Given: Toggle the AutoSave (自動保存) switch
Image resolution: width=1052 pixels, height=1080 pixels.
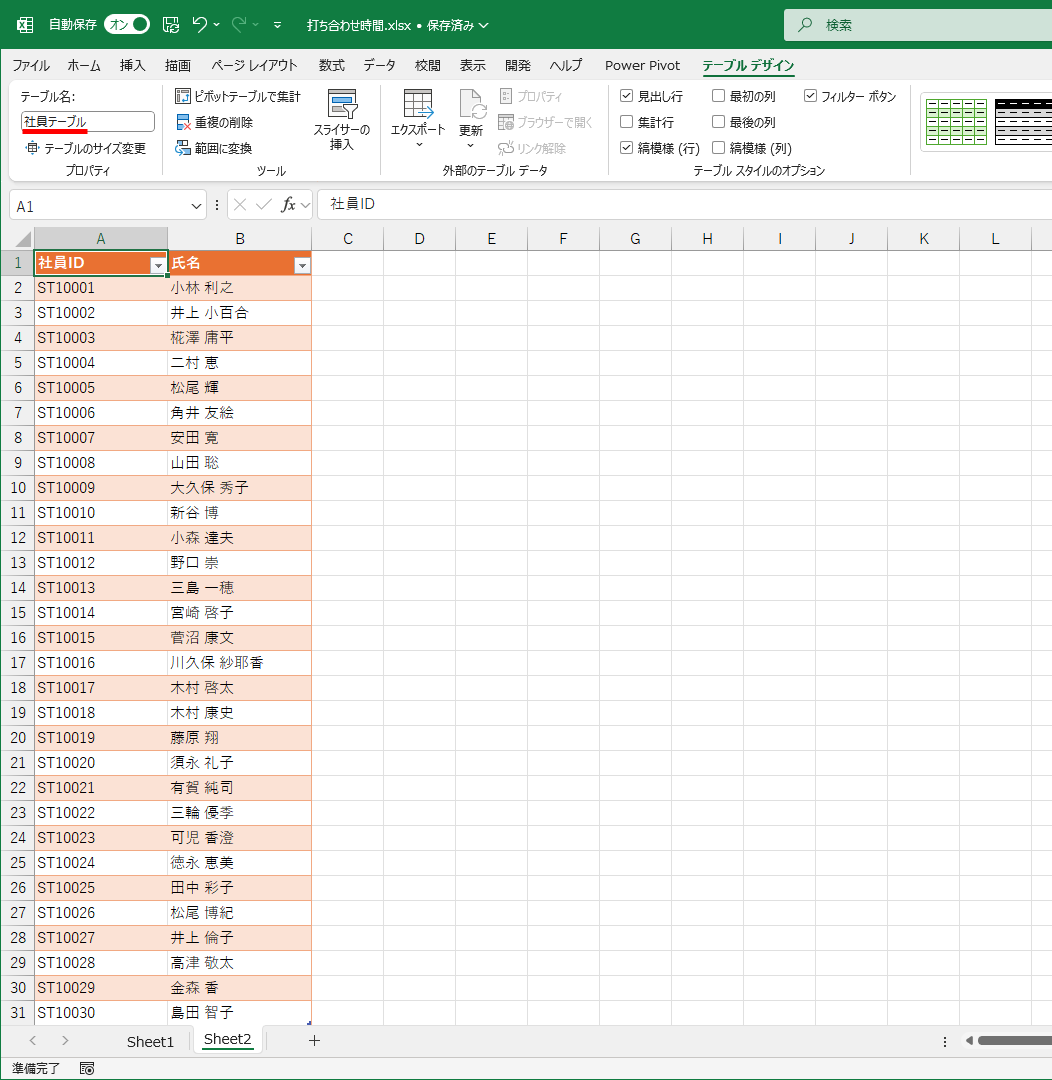Looking at the screenshot, I should (x=127, y=25).
